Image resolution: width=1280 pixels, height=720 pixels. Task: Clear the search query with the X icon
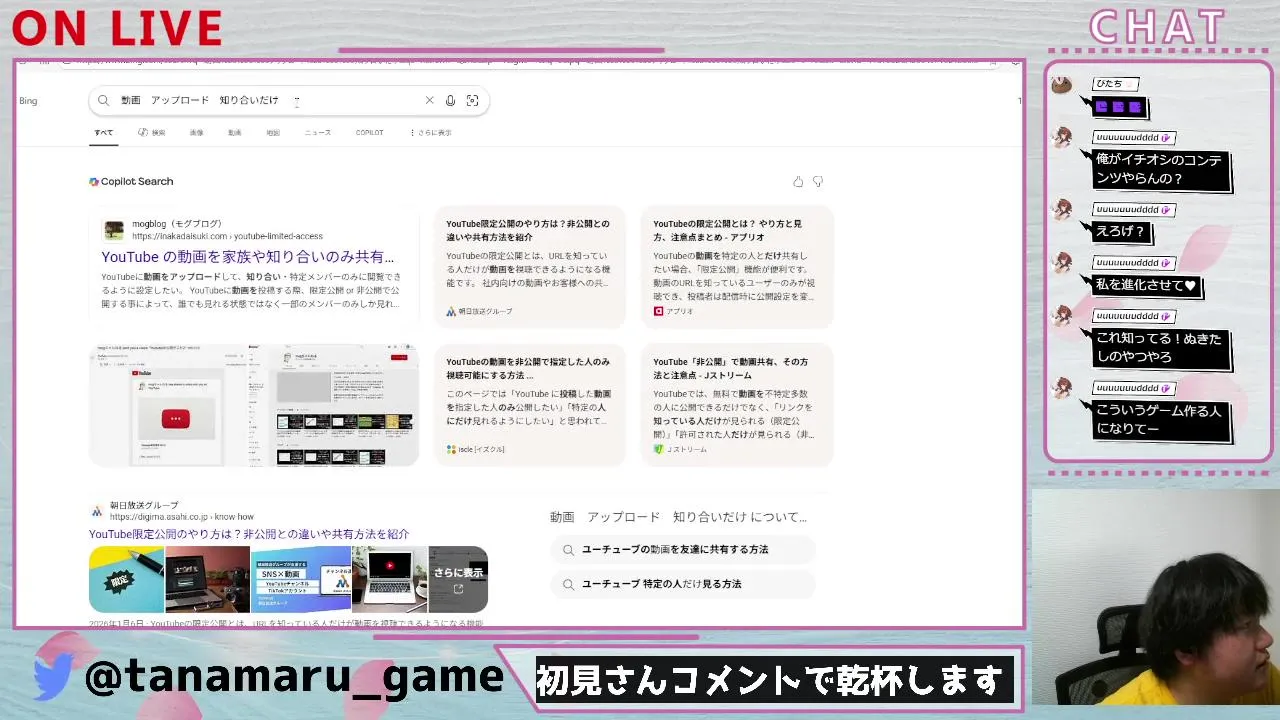pos(430,101)
